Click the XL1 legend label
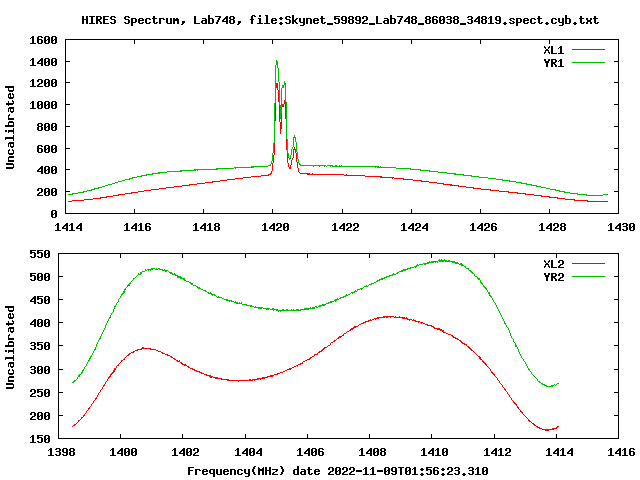The height and width of the screenshot is (480, 640). point(553,50)
